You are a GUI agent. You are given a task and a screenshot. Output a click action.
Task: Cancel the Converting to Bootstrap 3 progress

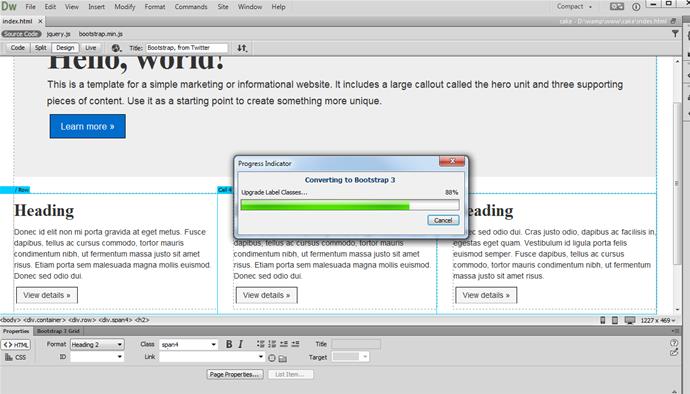[443, 220]
